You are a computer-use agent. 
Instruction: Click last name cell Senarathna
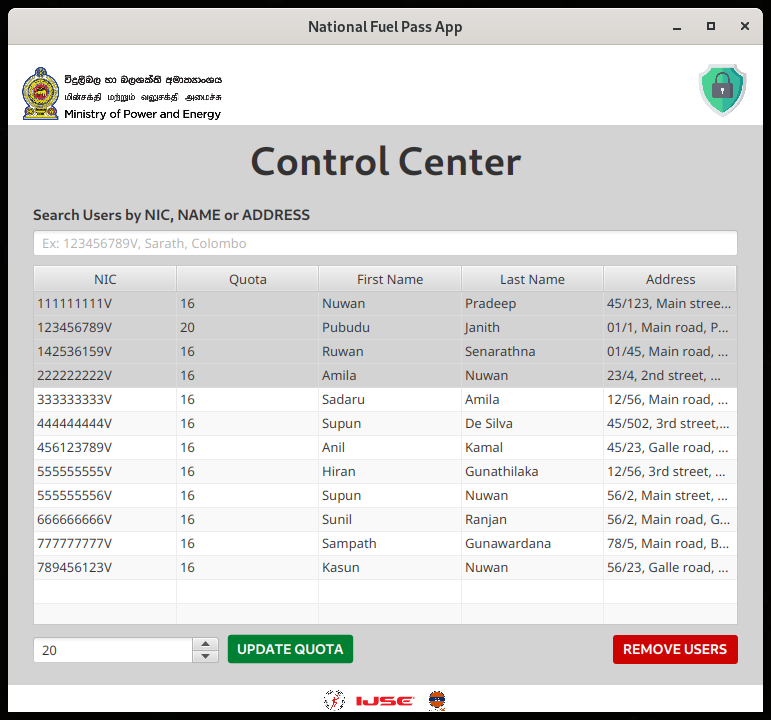pyautogui.click(x=533, y=352)
